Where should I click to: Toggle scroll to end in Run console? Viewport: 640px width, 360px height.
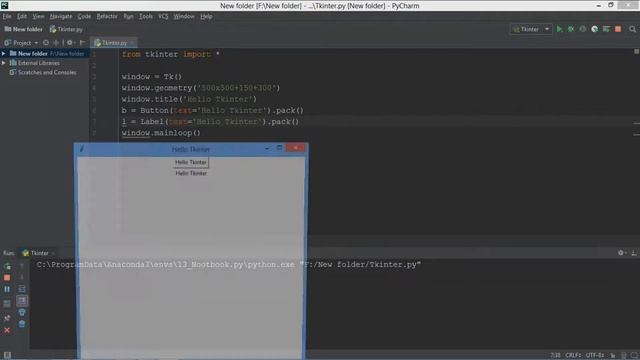pyautogui.click(x=22, y=301)
